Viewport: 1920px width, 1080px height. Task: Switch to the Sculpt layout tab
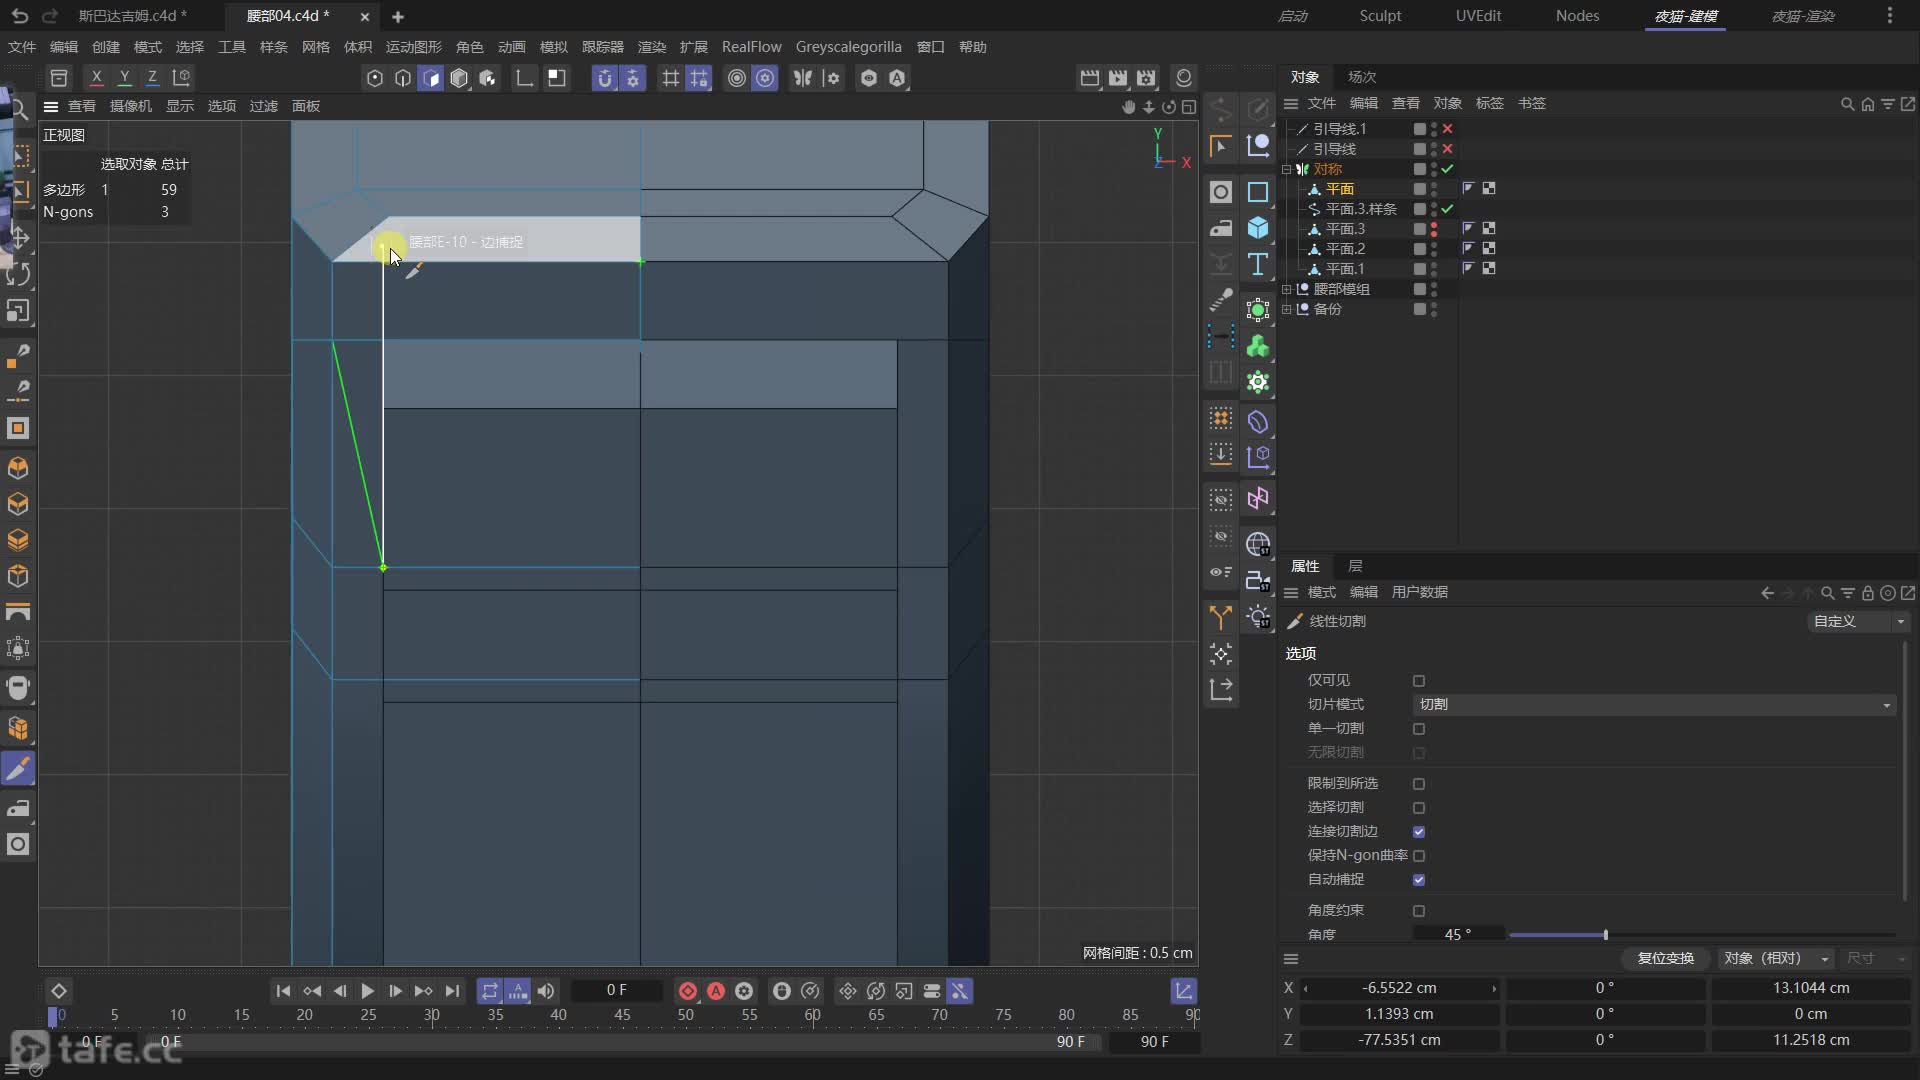[x=1380, y=16]
